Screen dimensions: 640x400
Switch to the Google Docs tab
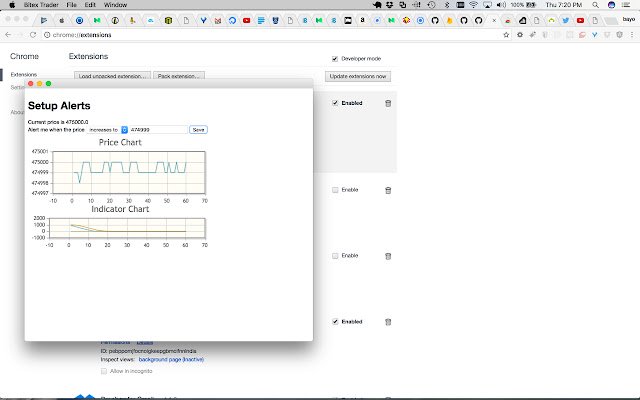261,20
